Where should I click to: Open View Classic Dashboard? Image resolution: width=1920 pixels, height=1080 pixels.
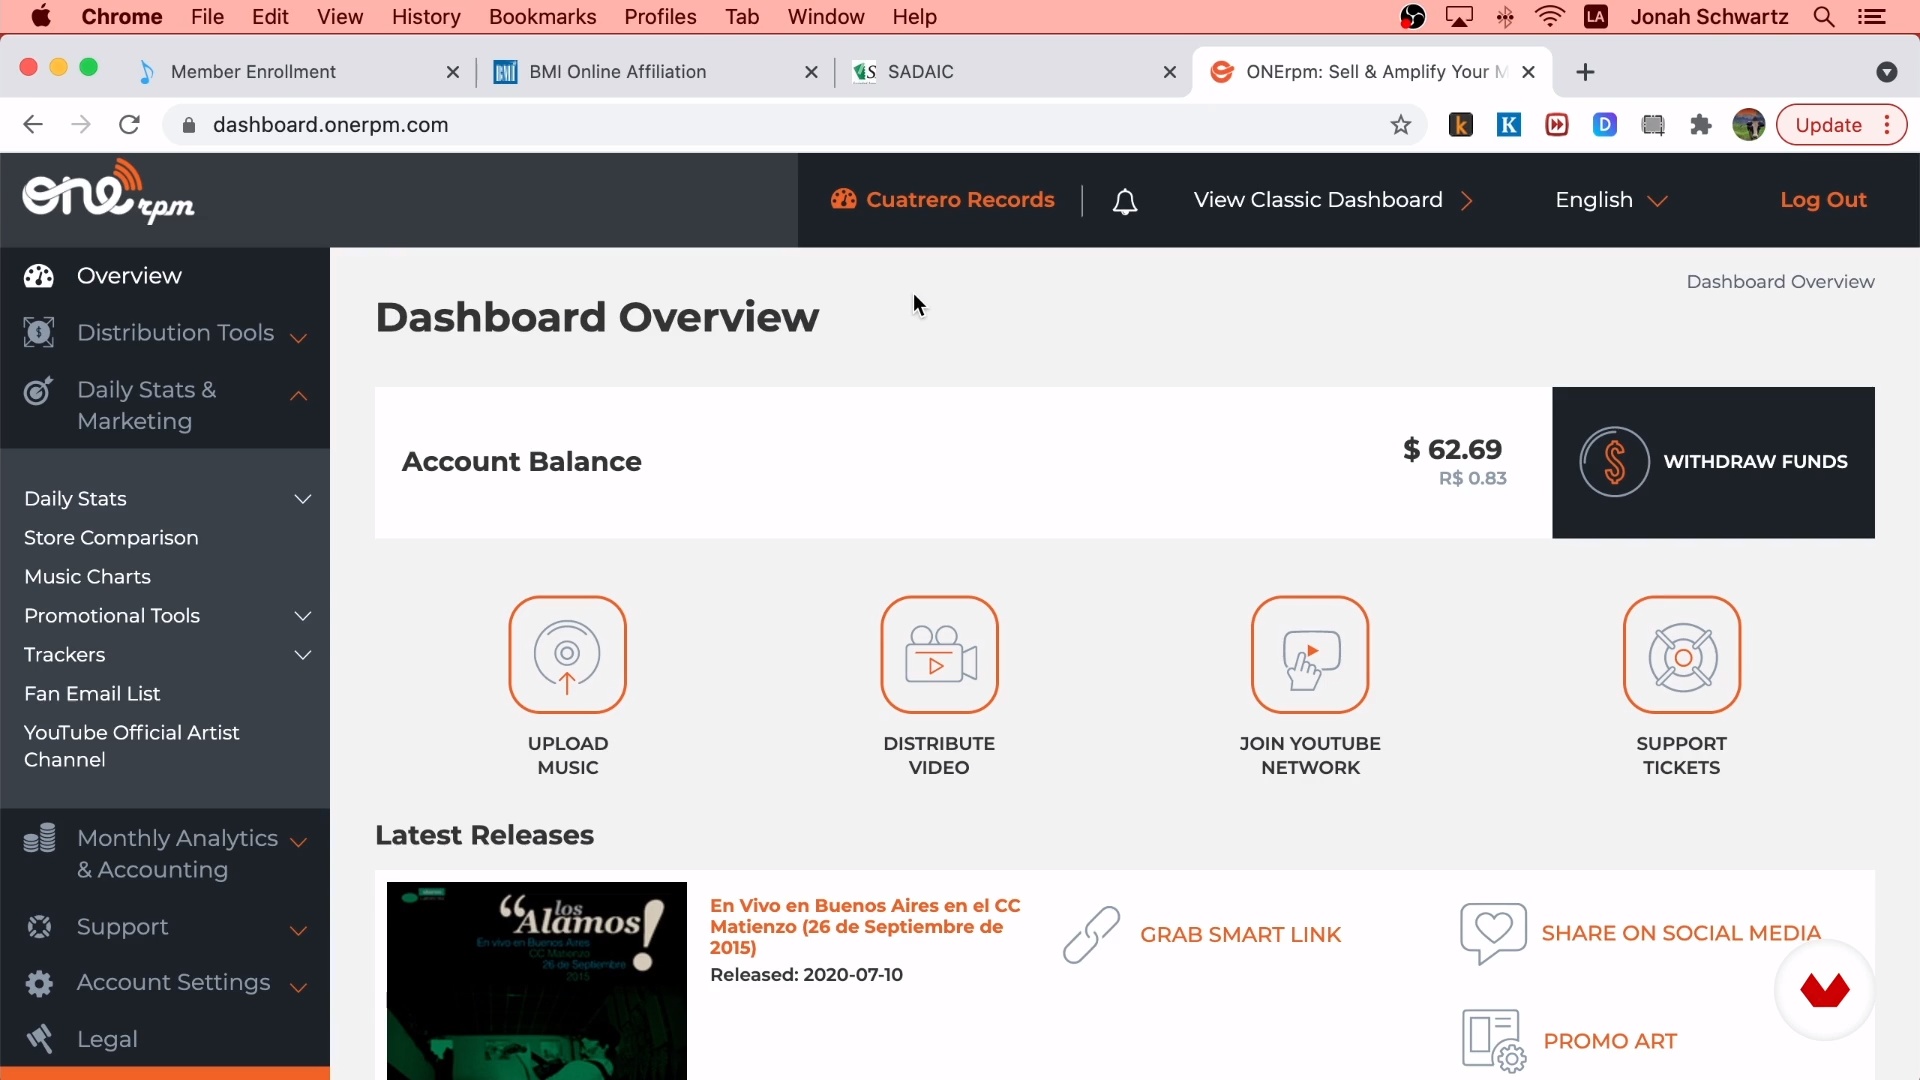click(1333, 200)
